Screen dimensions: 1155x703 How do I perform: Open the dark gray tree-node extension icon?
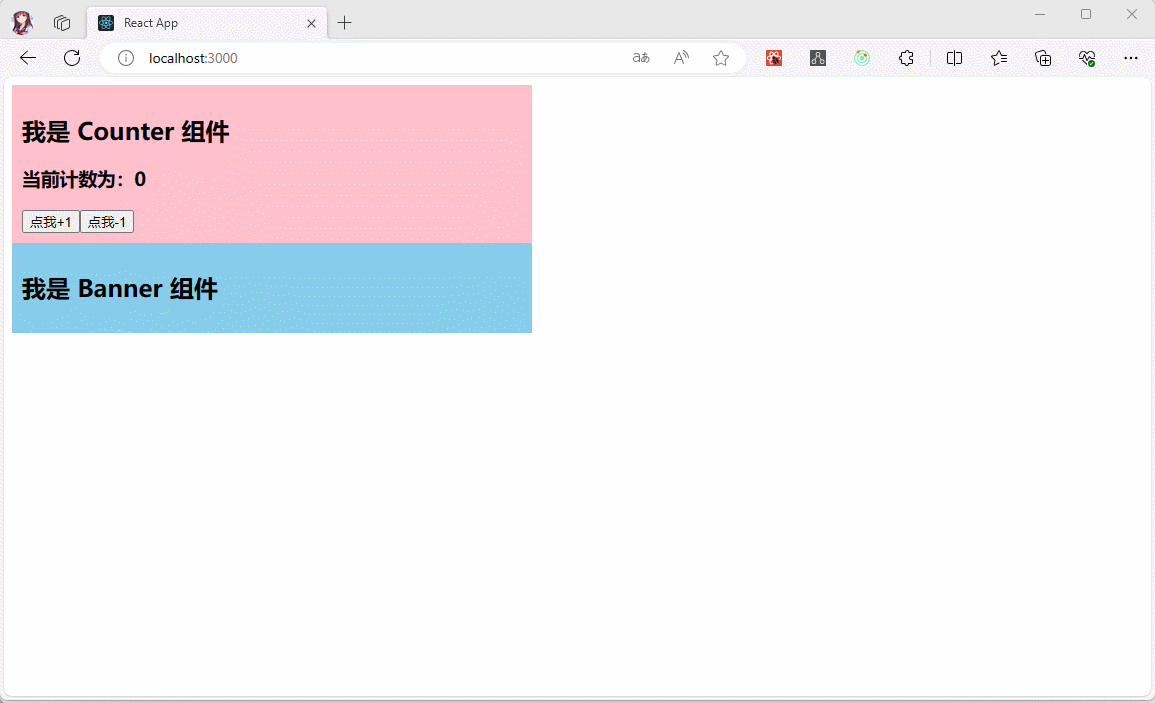(x=818, y=58)
